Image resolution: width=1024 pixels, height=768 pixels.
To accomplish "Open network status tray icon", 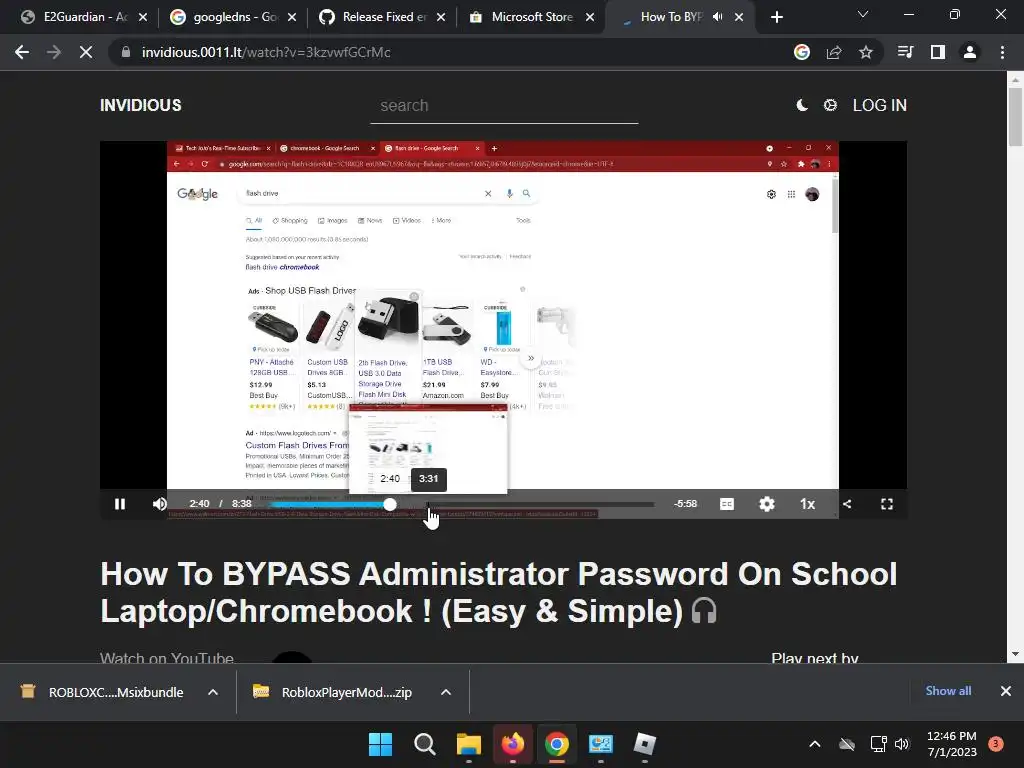I will (878, 744).
